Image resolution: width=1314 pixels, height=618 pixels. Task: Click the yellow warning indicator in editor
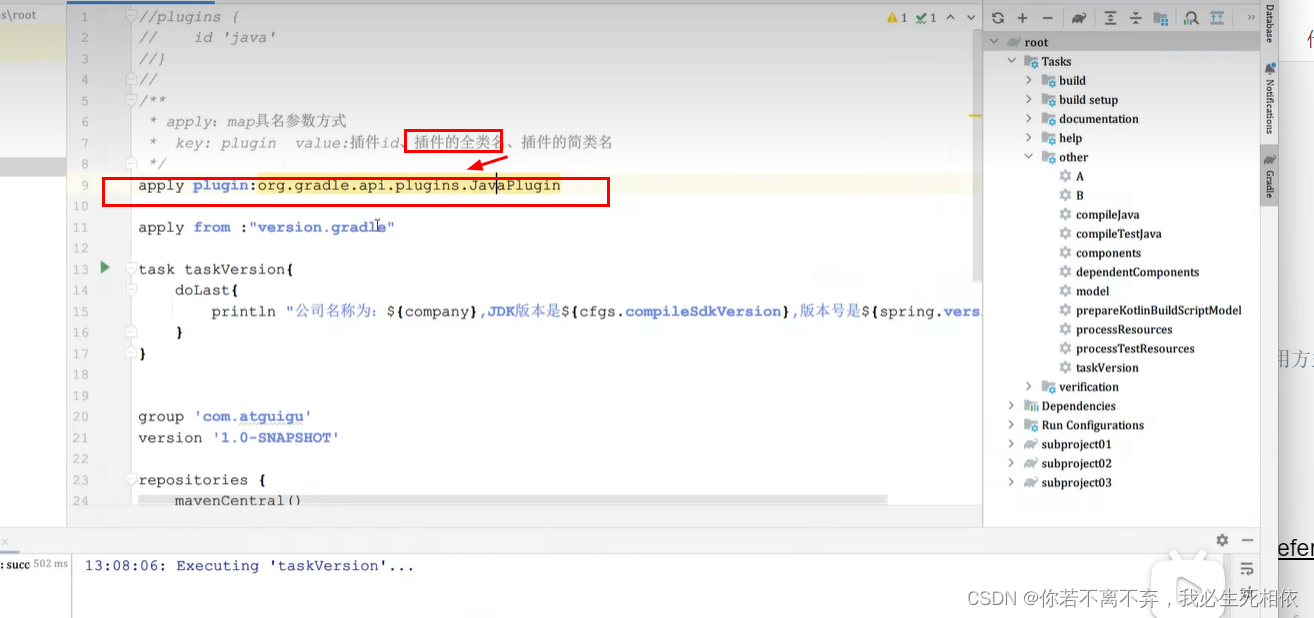[897, 18]
